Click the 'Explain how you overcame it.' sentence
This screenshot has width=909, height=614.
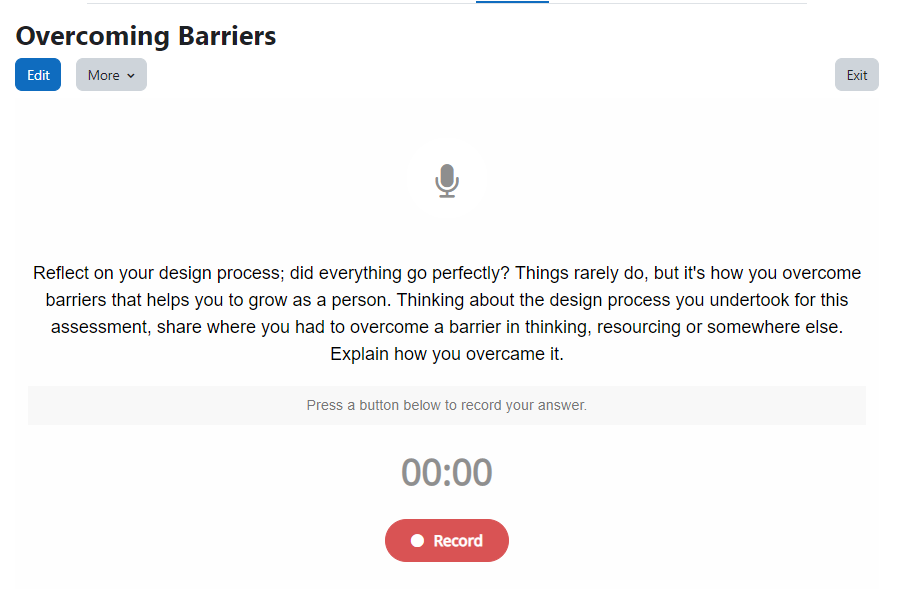447,354
